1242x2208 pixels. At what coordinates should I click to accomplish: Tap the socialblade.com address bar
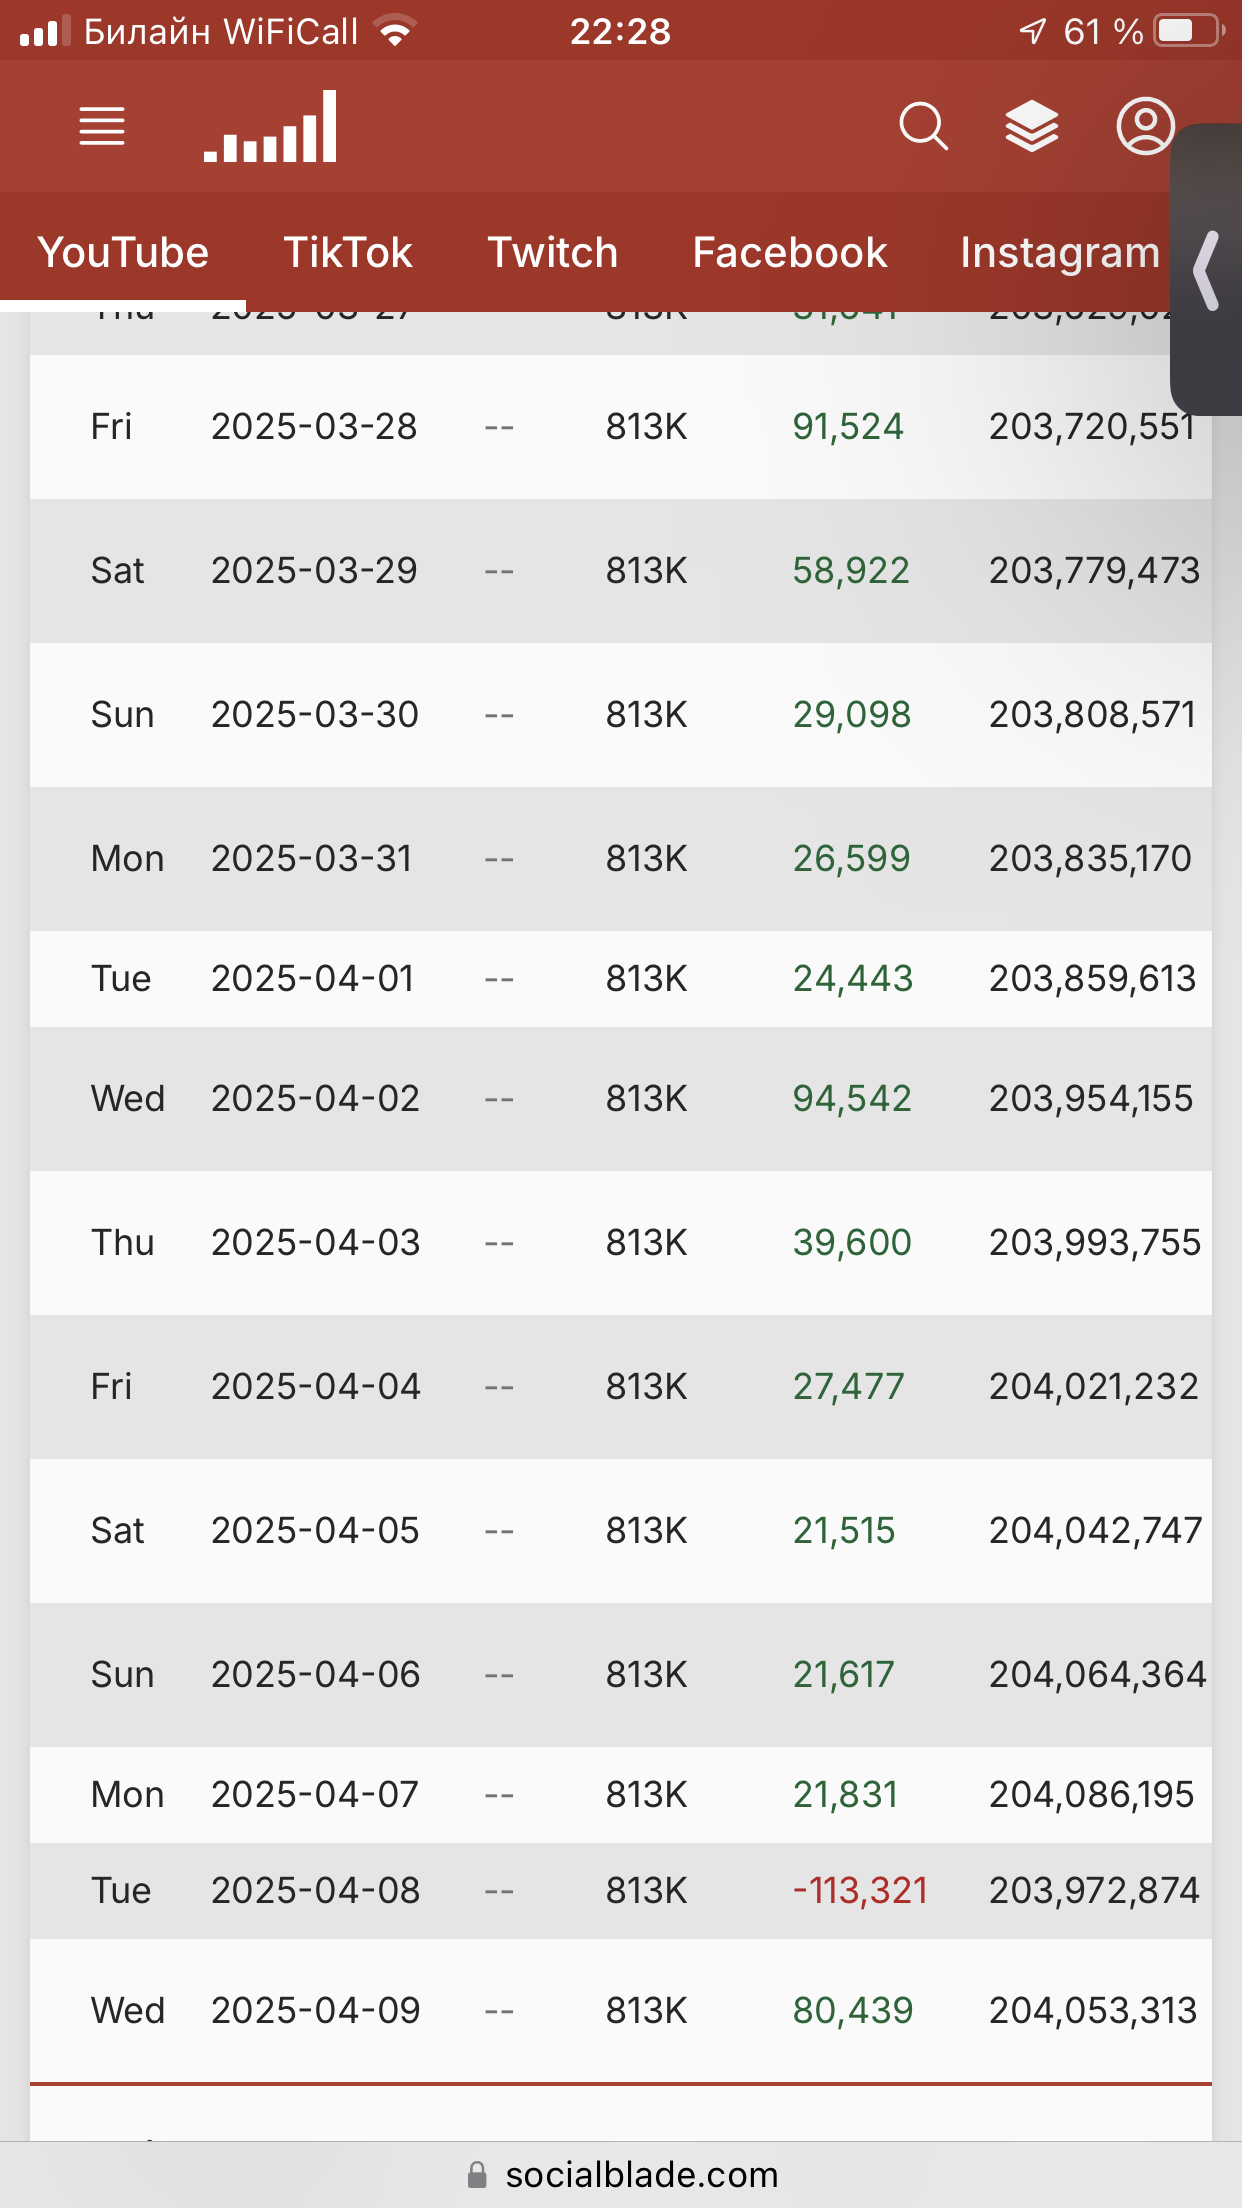(640, 2175)
